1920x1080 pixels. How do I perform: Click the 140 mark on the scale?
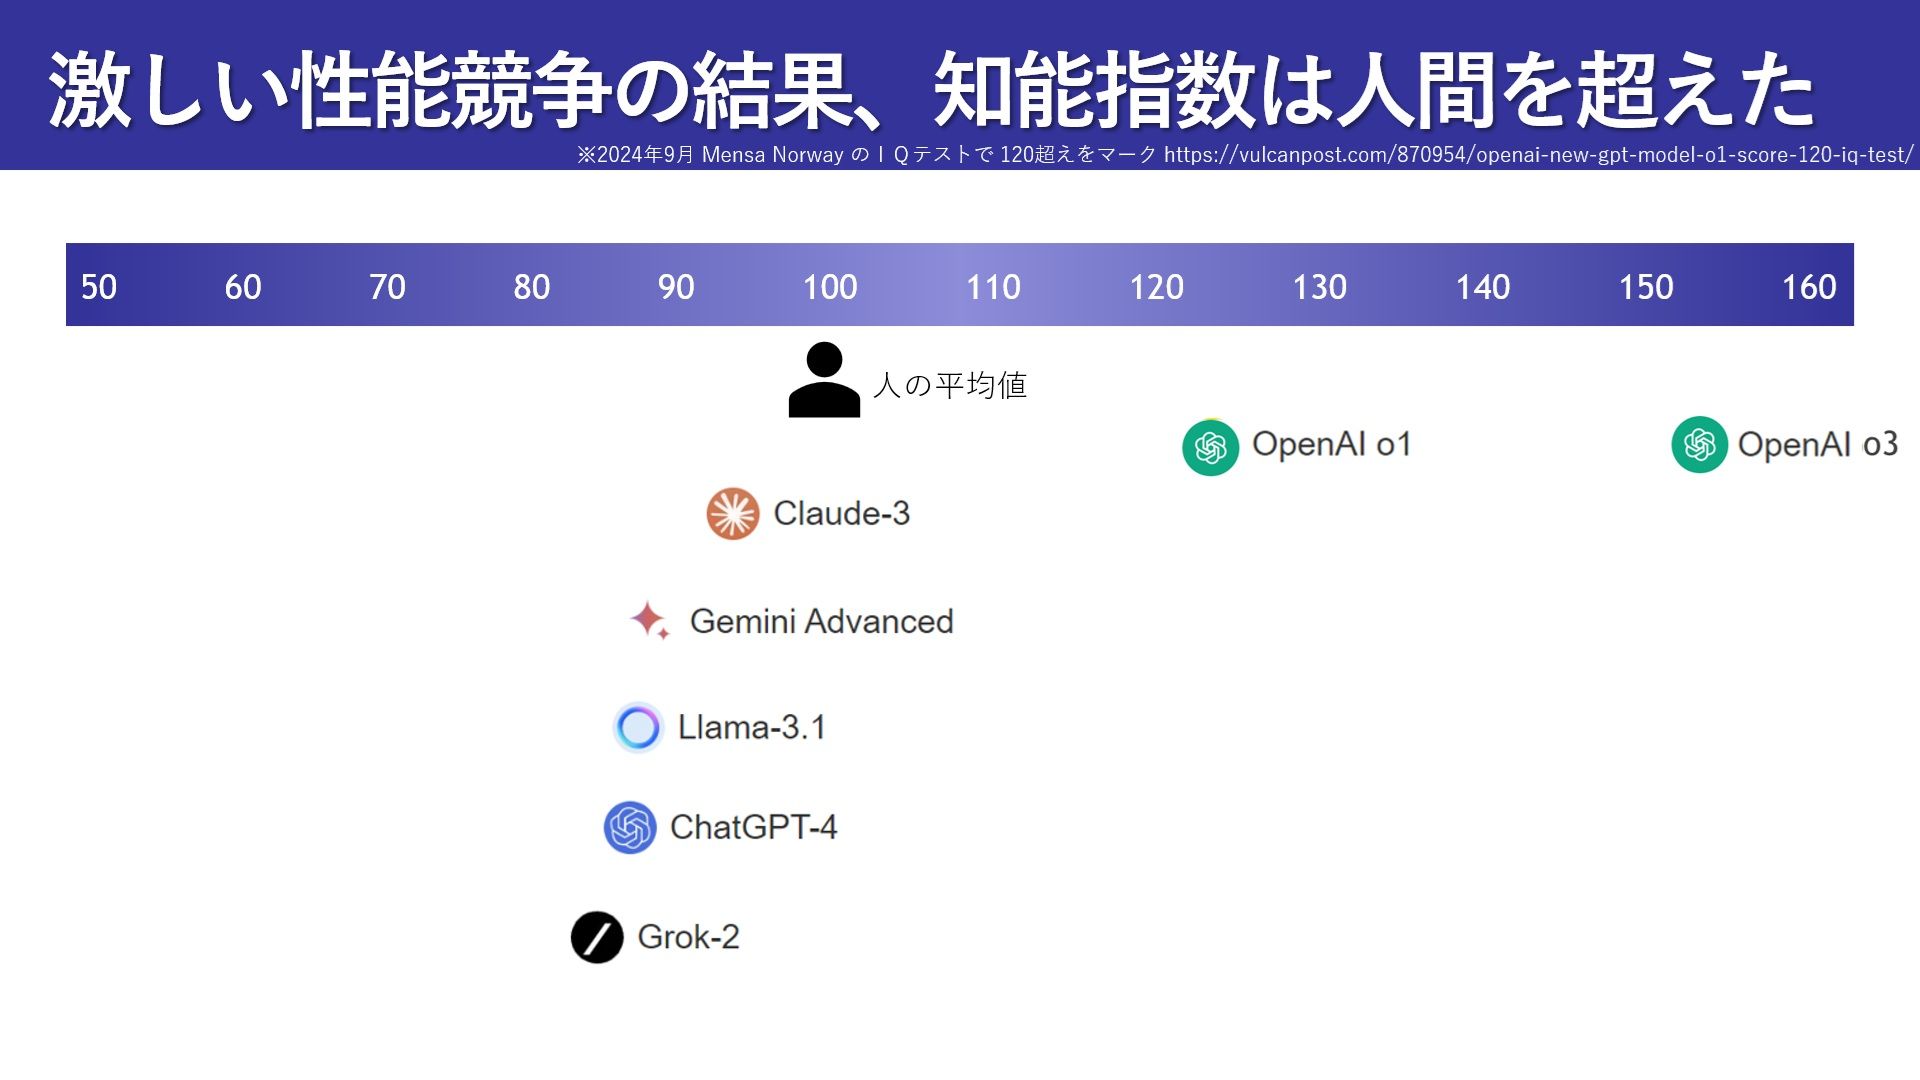[1483, 287]
